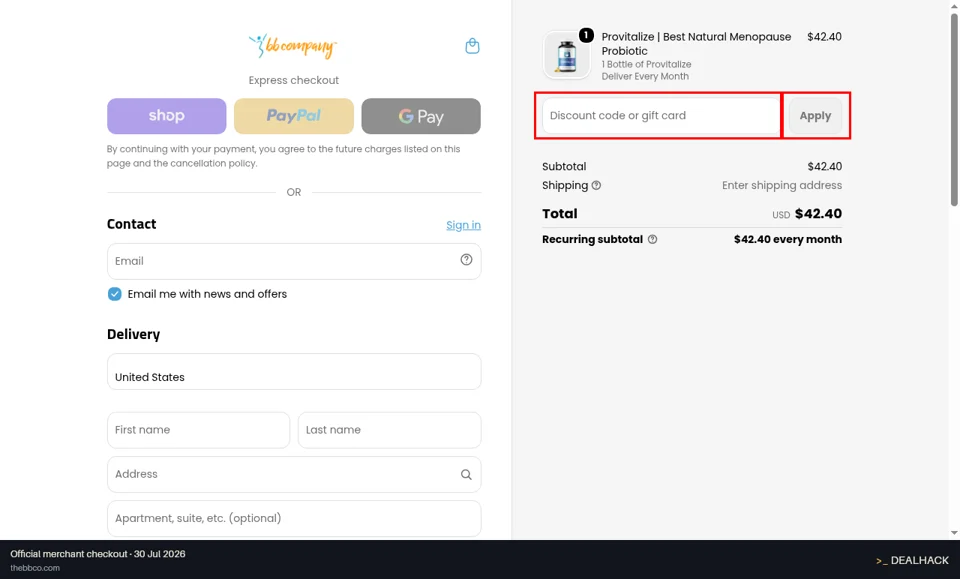
Task: Open the shopping bag cart icon
Action: pyautogui.click(x=472, y=46)
